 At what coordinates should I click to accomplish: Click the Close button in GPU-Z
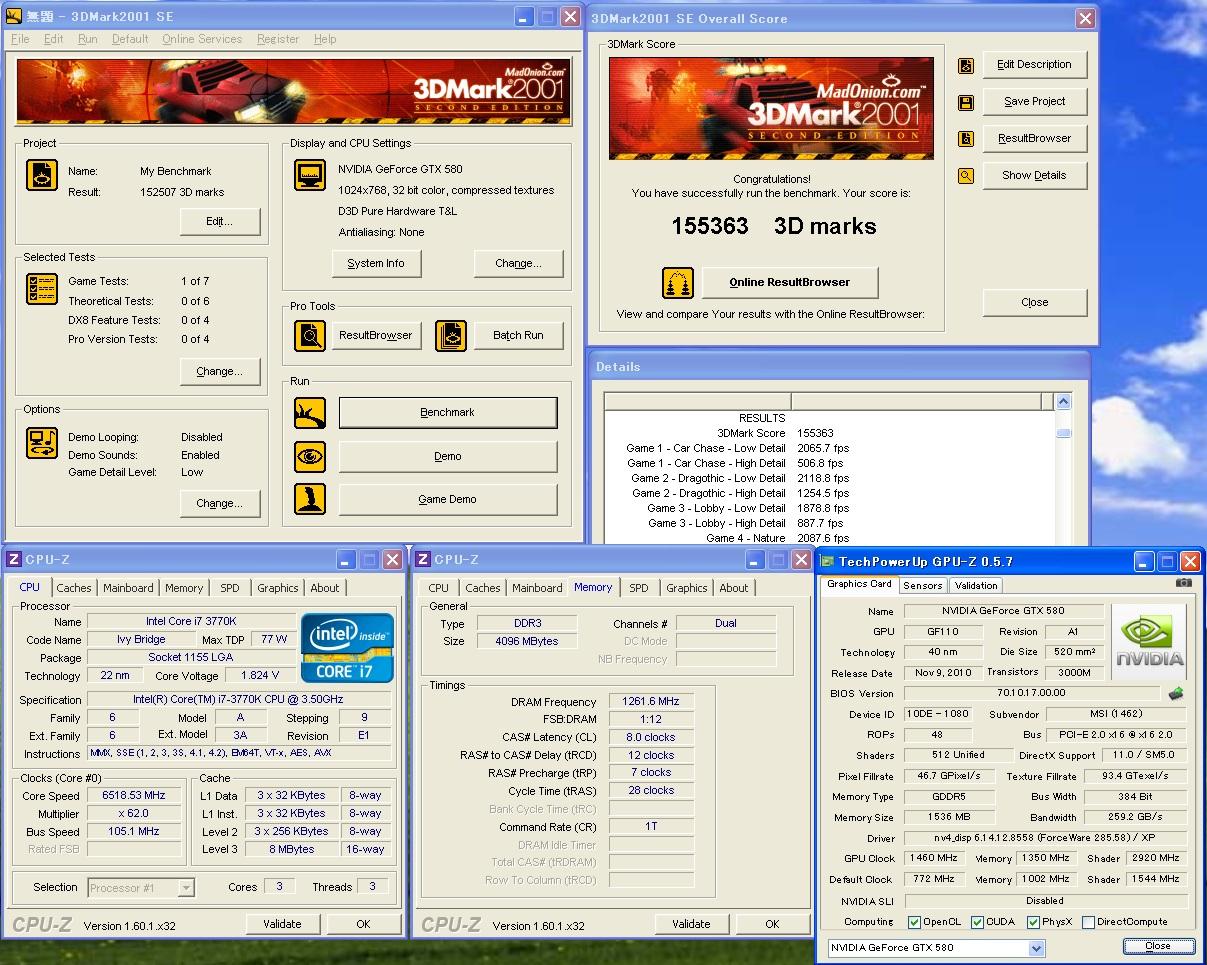click(1158, 946)
